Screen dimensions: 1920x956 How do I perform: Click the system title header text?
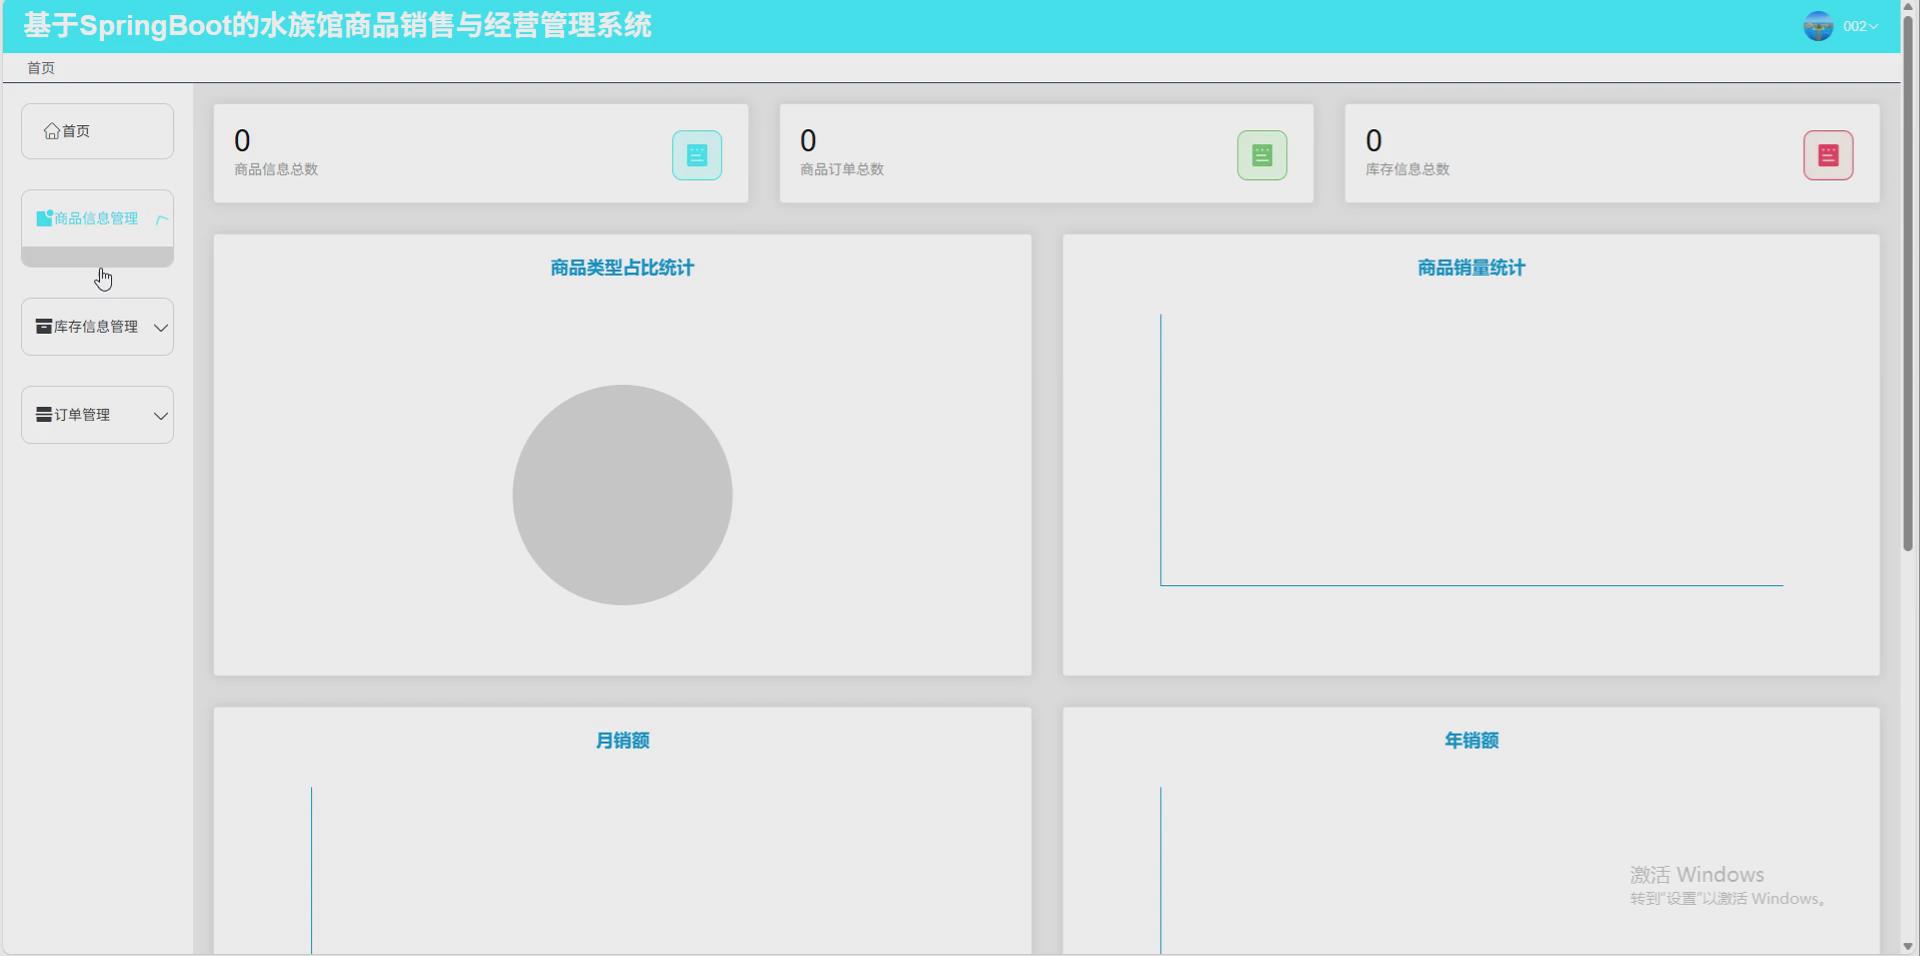pyautogui.click(x=337, y=25)
